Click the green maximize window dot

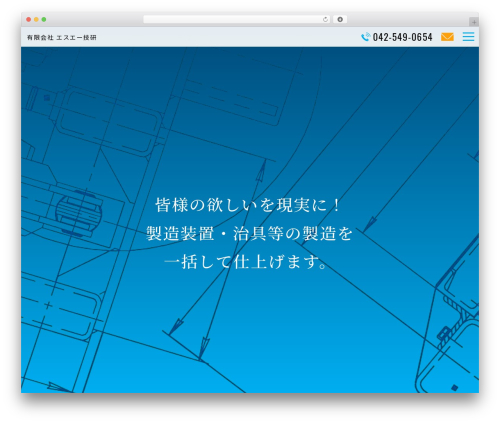[x=44, y=19]
